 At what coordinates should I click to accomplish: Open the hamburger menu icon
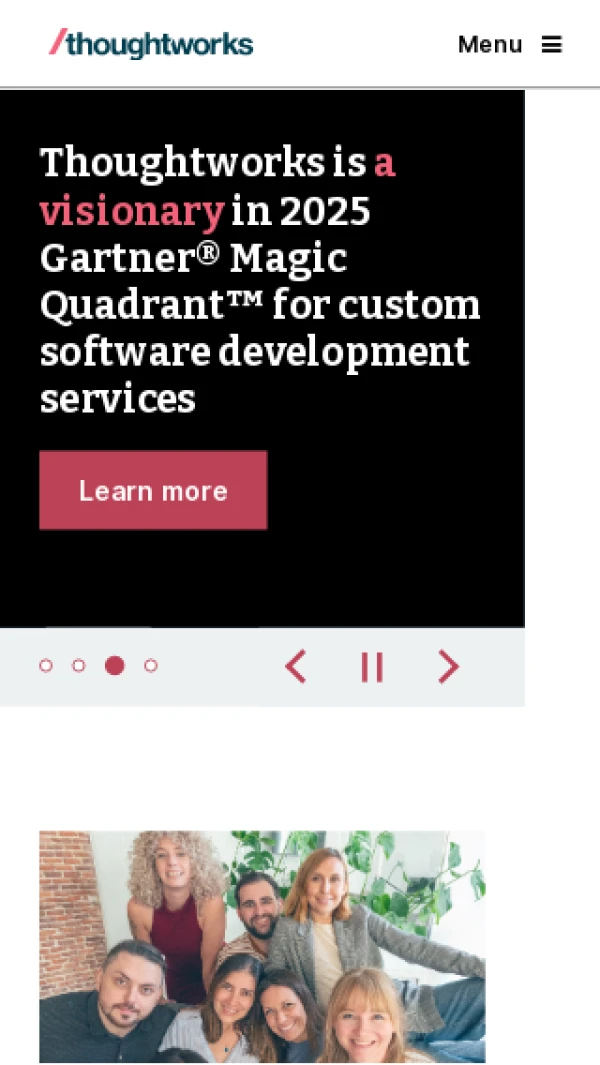[x=552, y=45]
